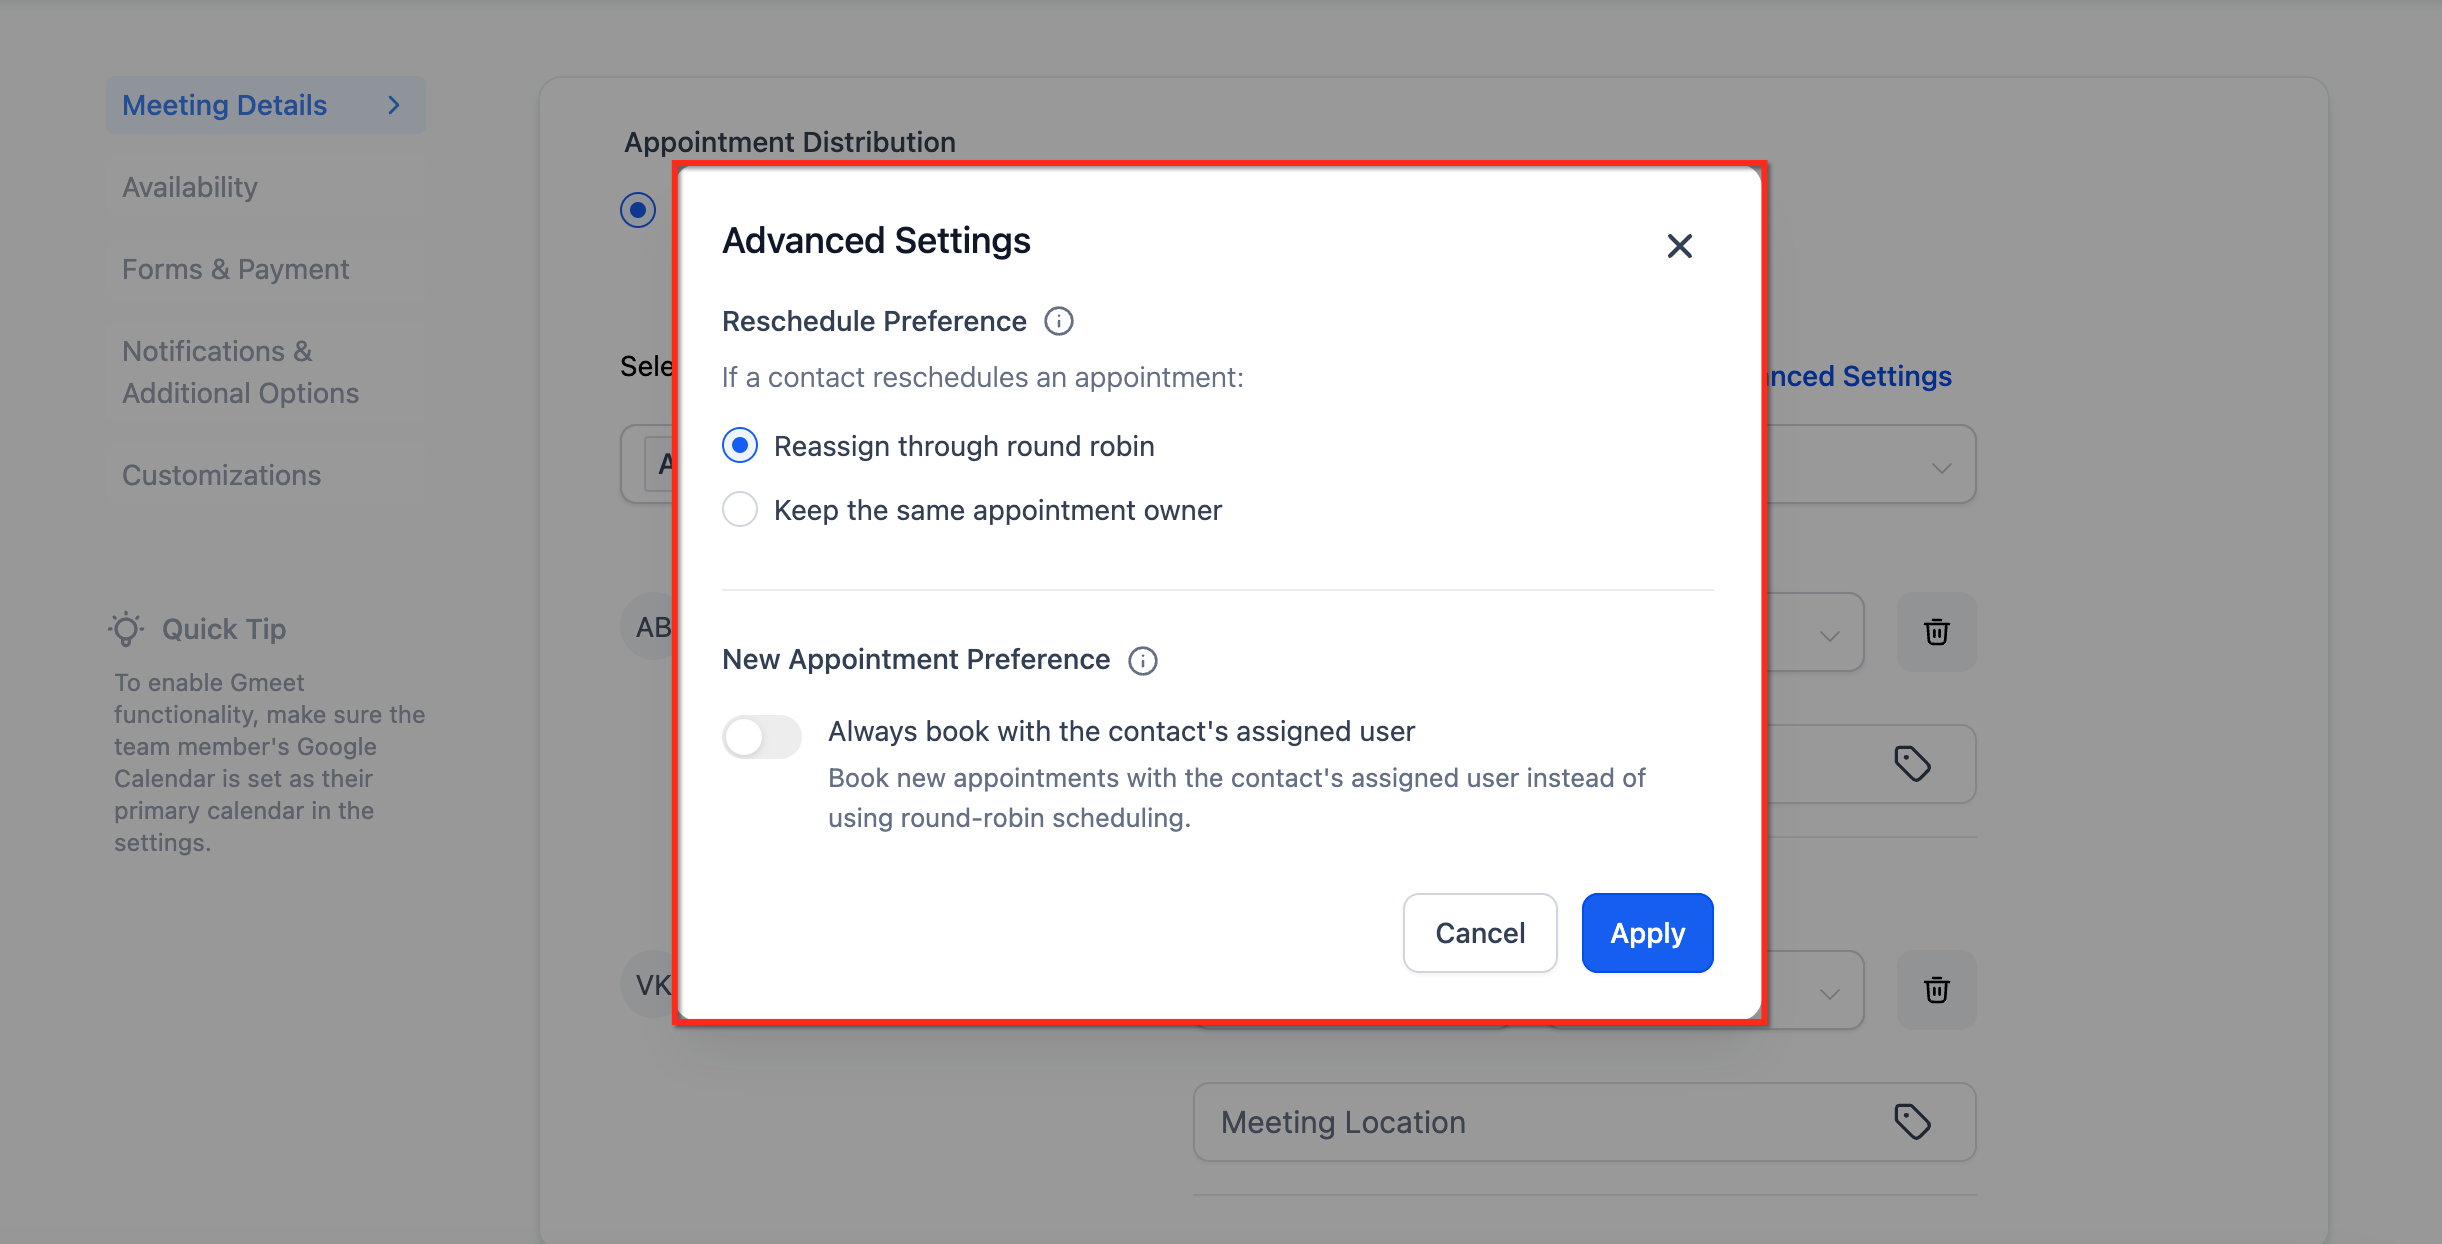Open the dropdown beside lower trash icon
This screenshot has height=1244, width=2442.
pos(1829,994)
